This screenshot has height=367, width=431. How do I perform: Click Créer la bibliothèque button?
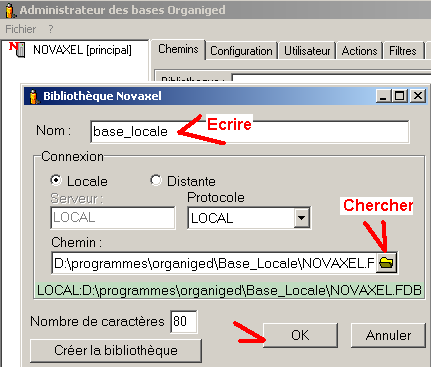coord(116,350)
